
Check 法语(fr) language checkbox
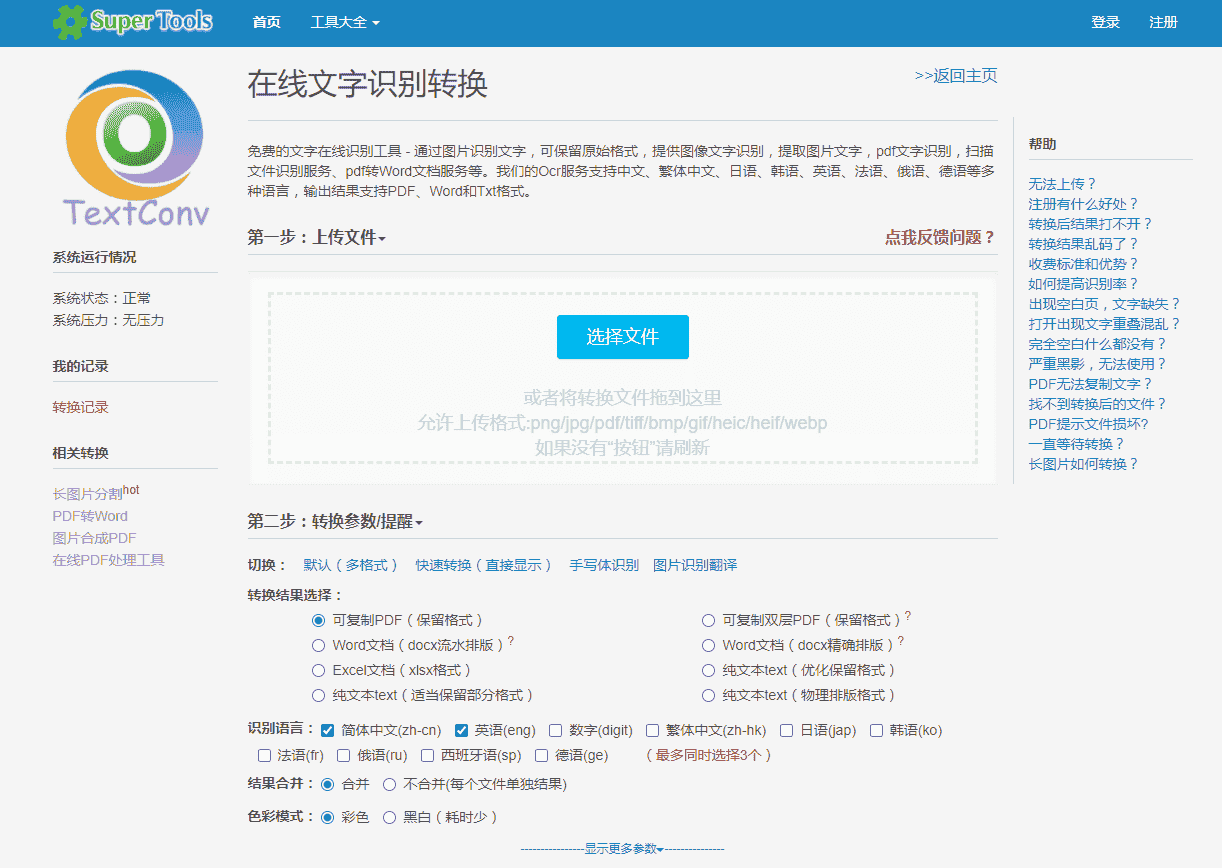pyautogui.click(x=265, y=755)
